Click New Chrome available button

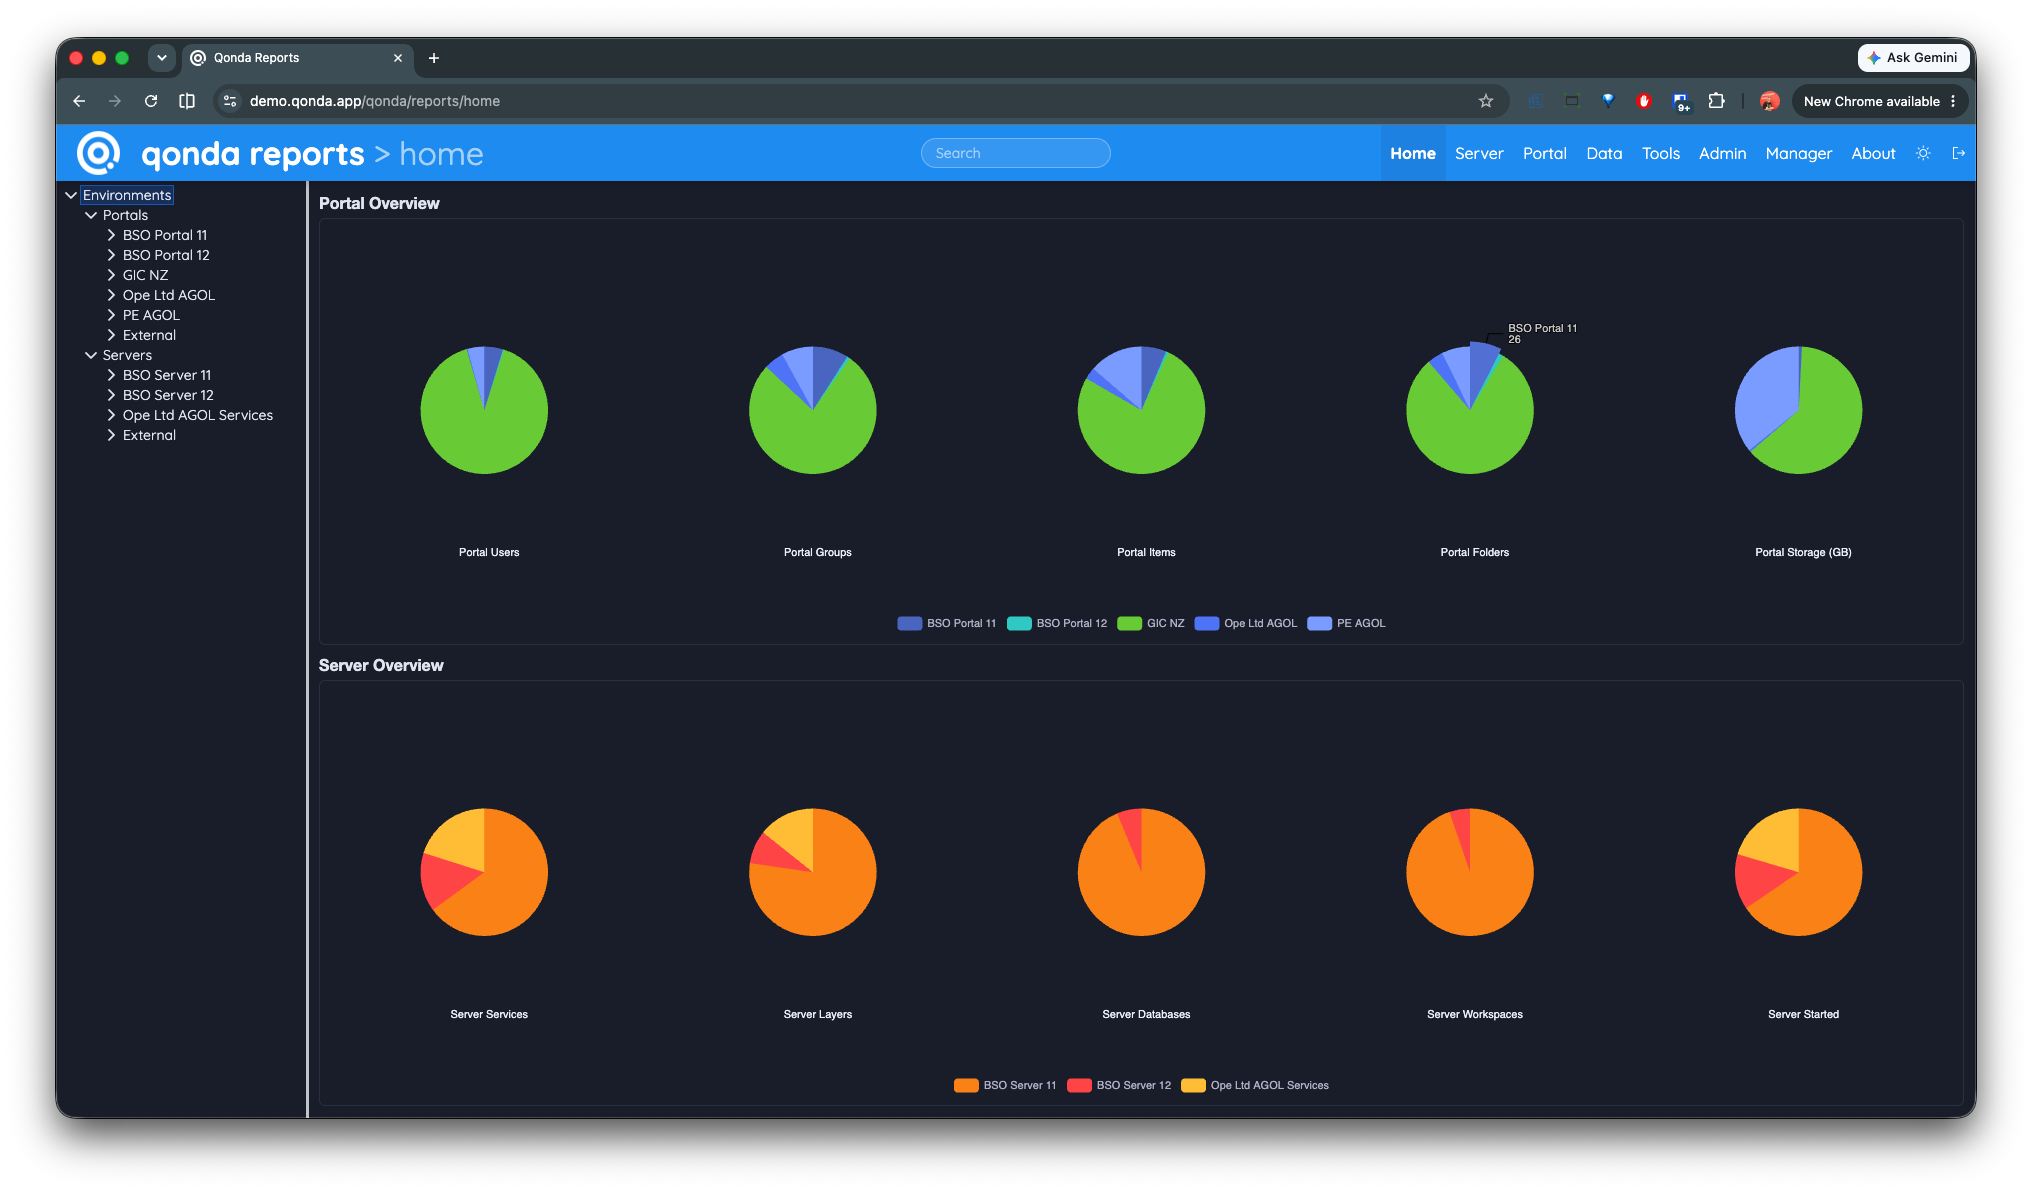1879,101
